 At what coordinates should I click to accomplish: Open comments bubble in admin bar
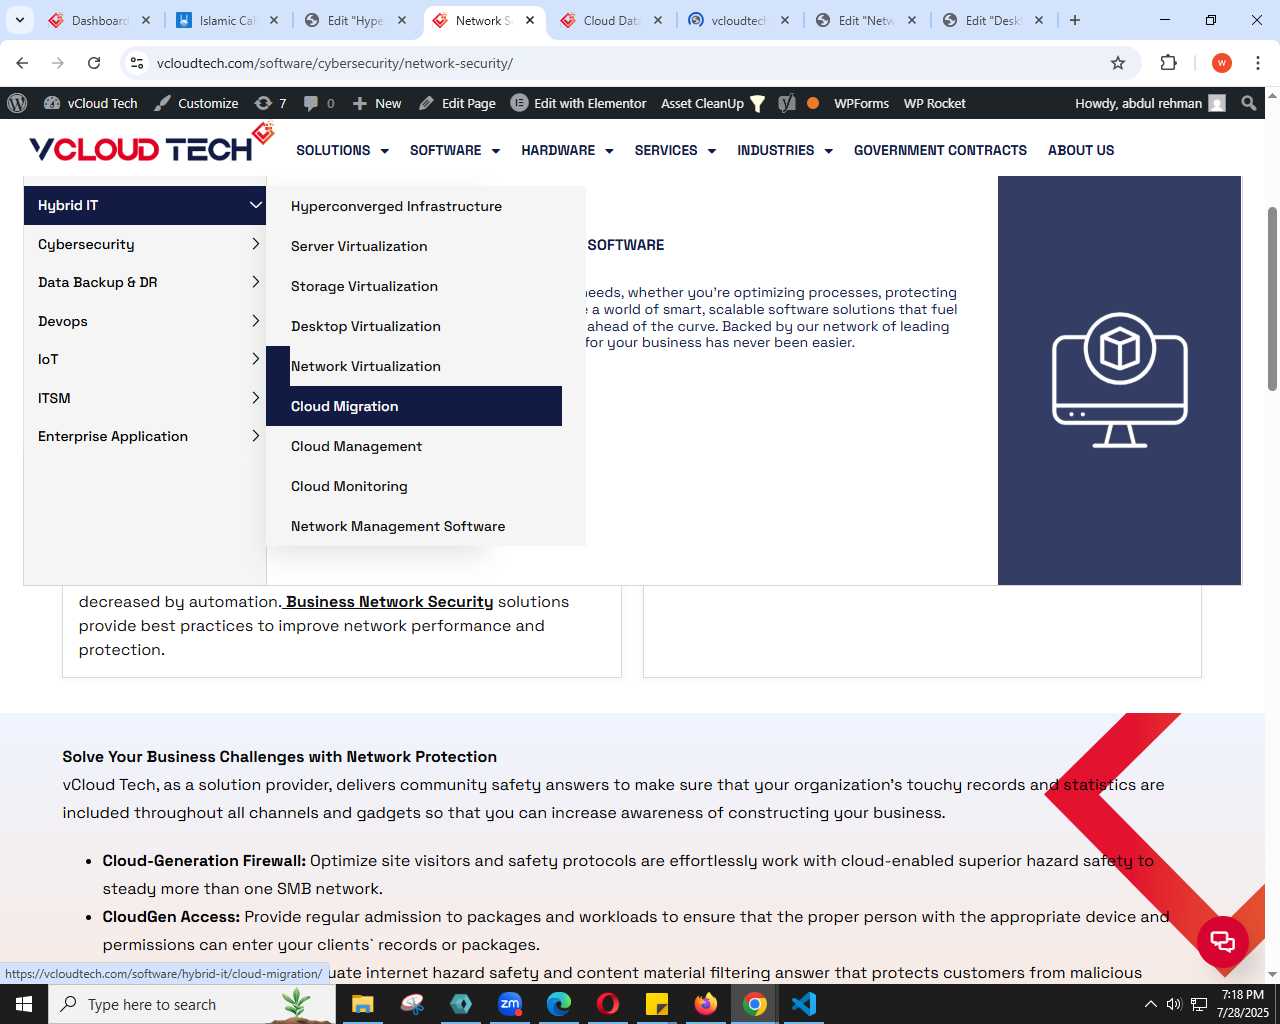(319, 103)
